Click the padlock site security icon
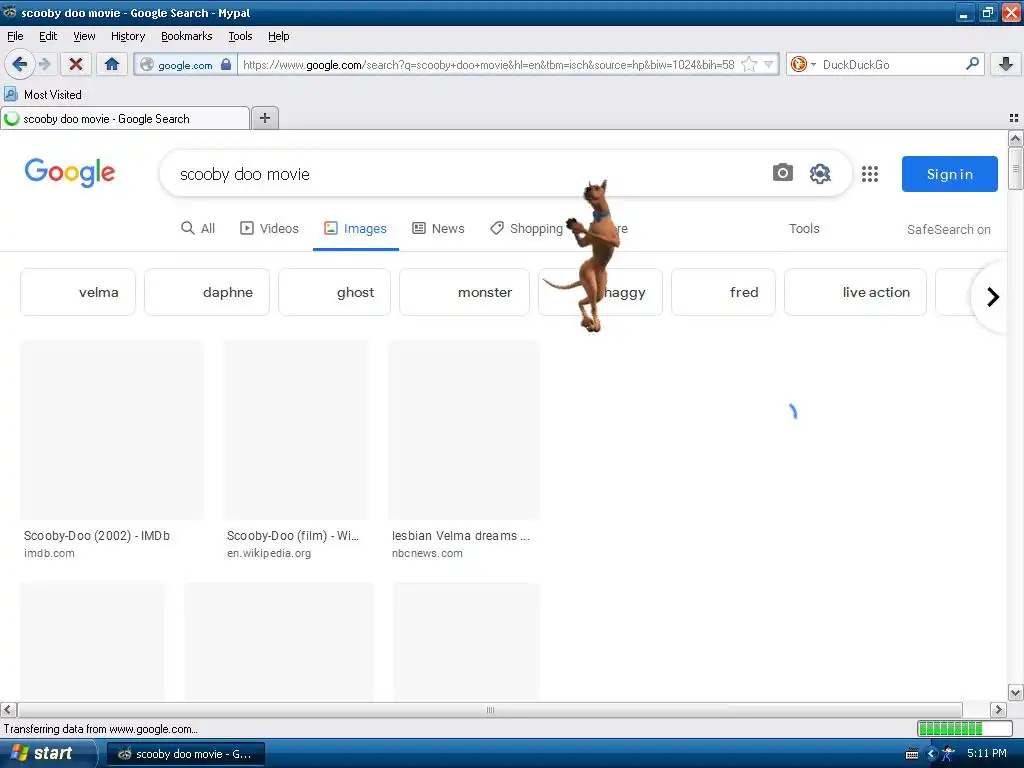Screen dimensions: 1024x768 click(226, 65)
